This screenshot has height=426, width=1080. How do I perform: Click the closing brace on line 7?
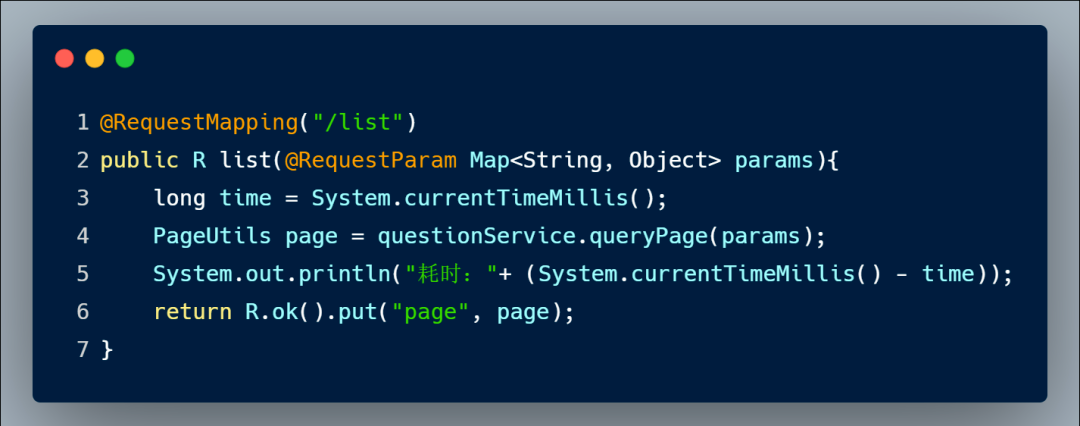[x=107, y=349]
